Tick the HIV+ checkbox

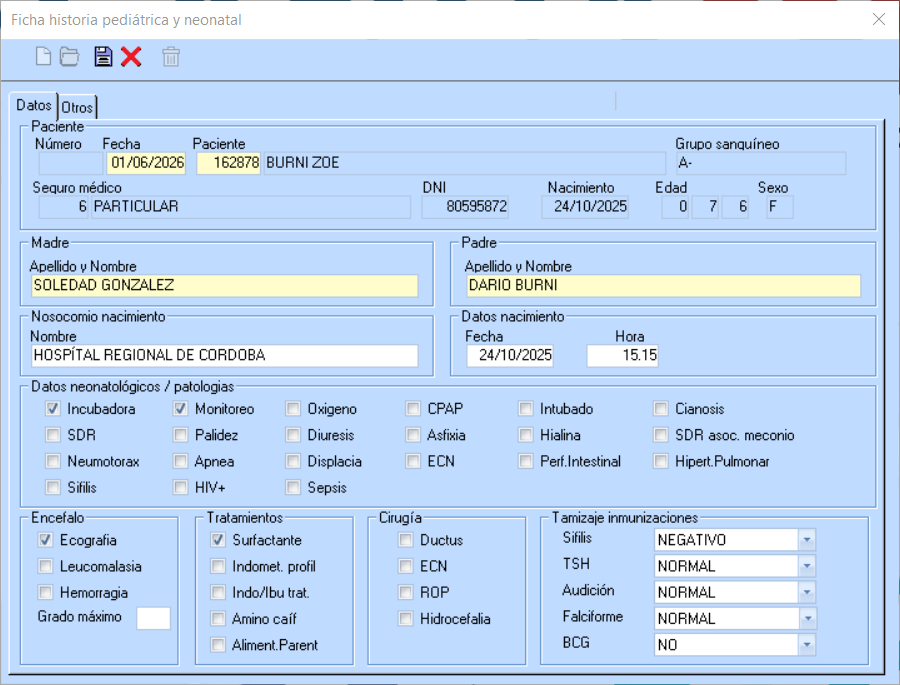180,487
